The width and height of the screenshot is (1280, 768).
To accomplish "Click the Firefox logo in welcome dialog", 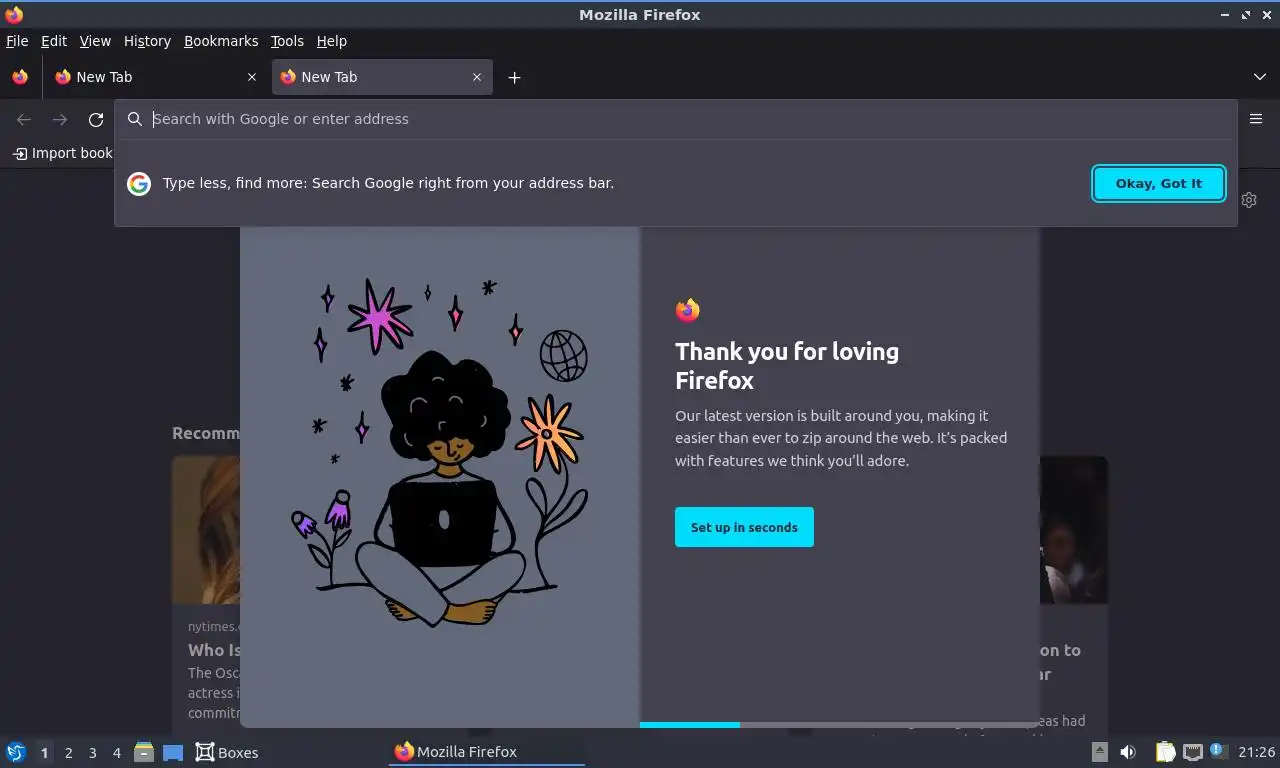I will point(687,310).
